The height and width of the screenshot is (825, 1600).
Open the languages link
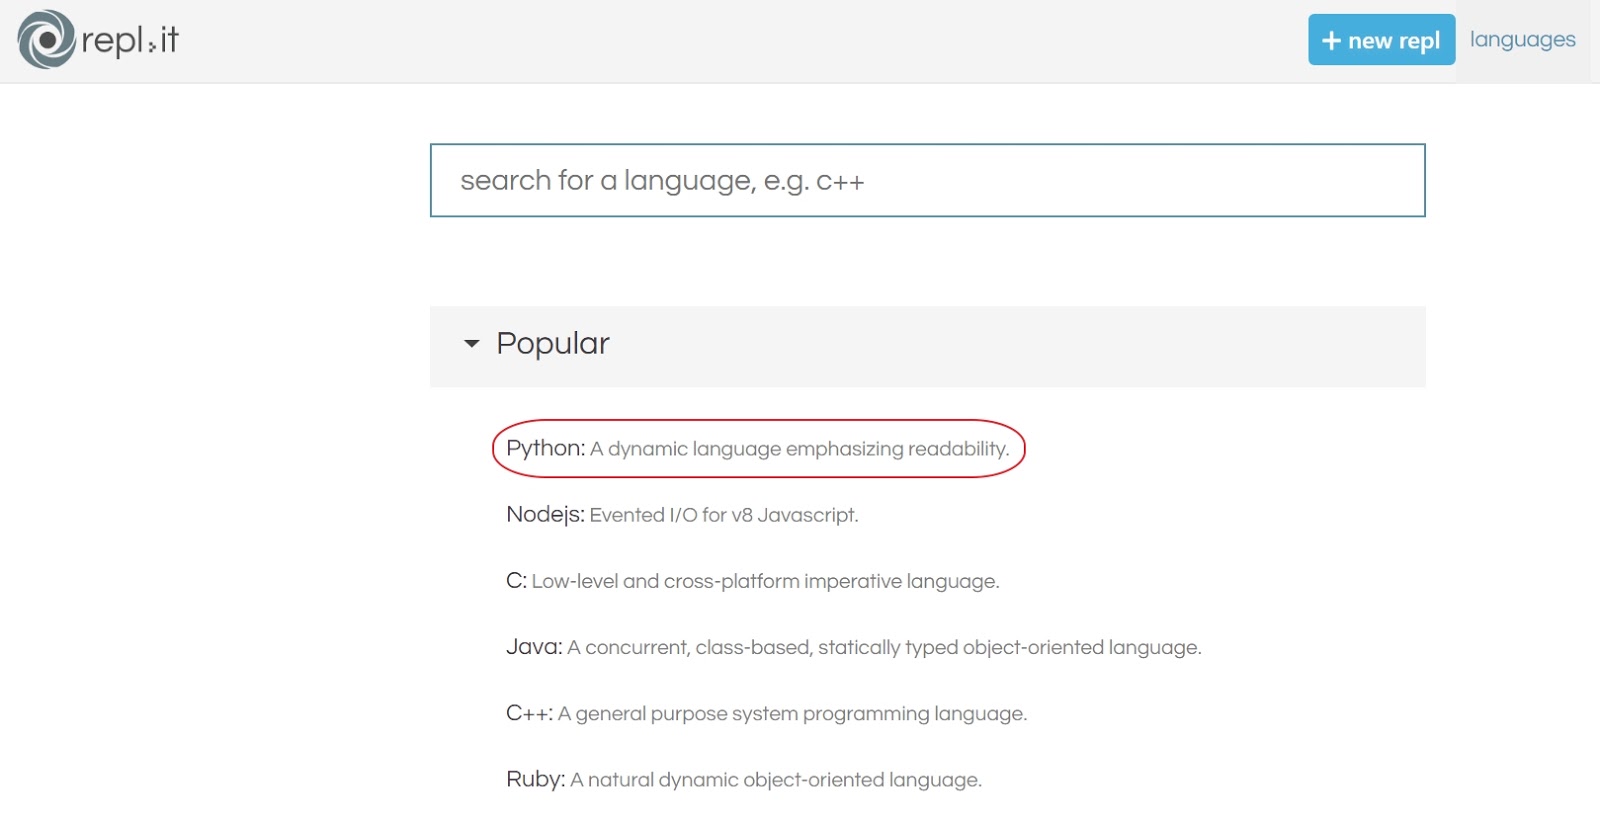click(x=1522, y=40)
